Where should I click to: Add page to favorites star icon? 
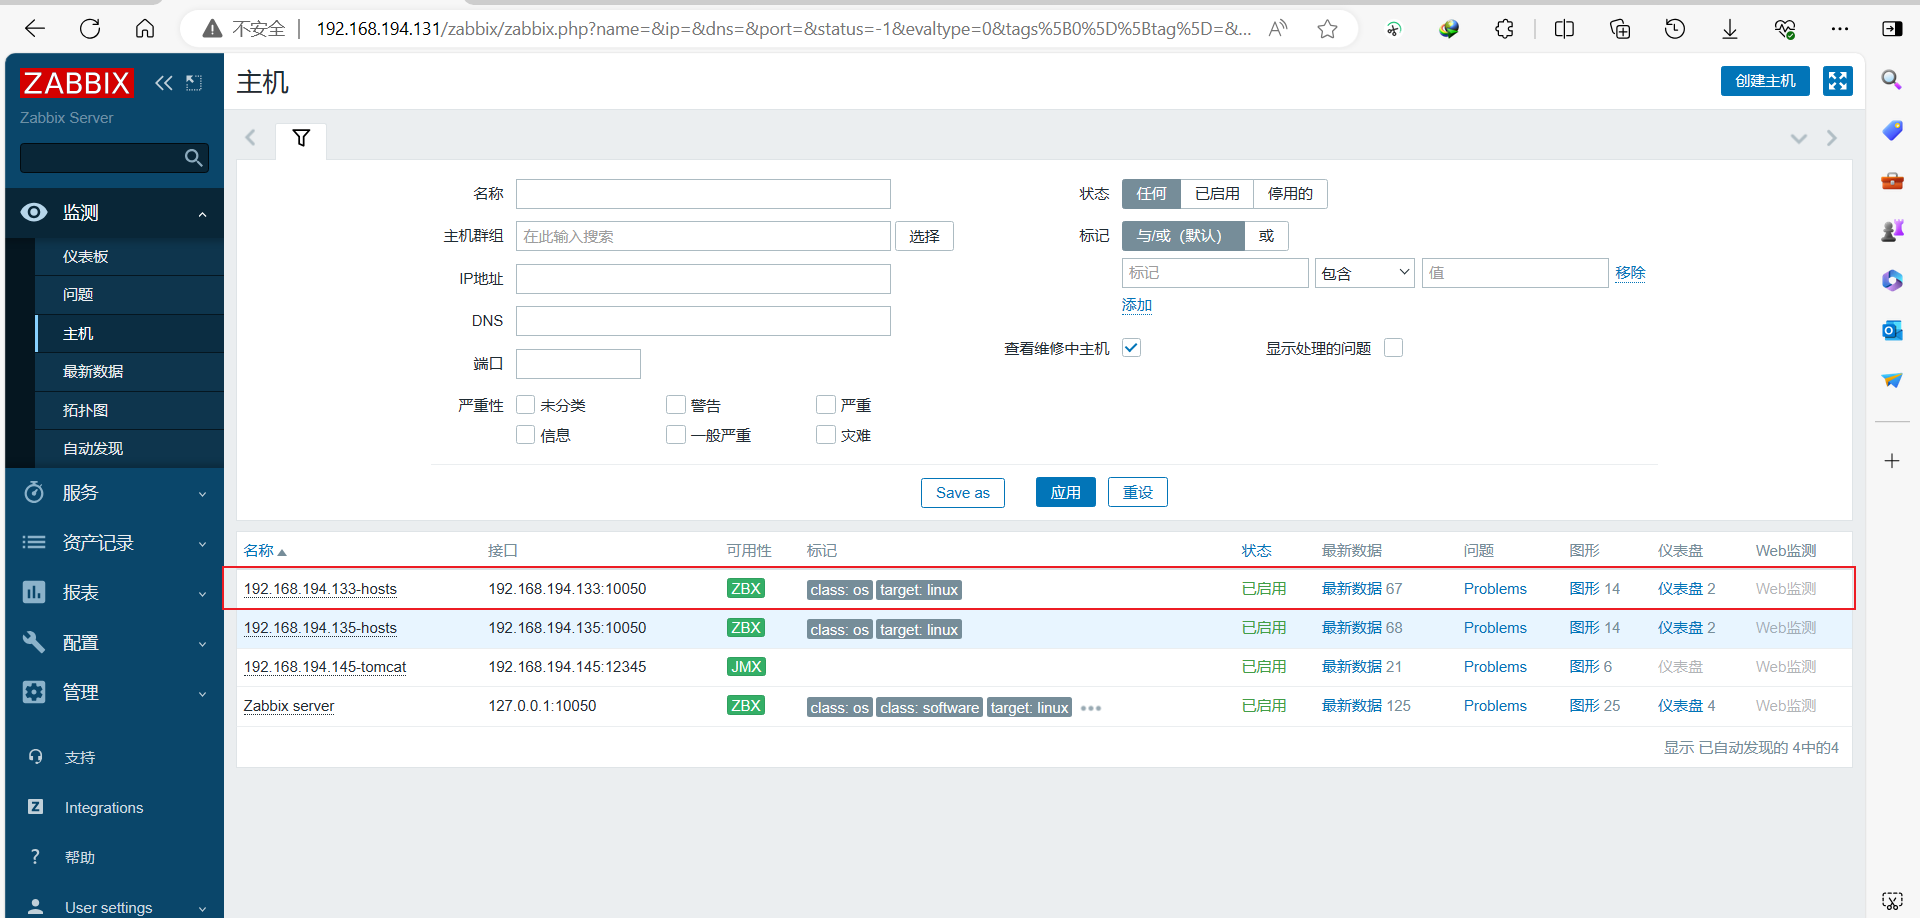[x=1327, y=29]
